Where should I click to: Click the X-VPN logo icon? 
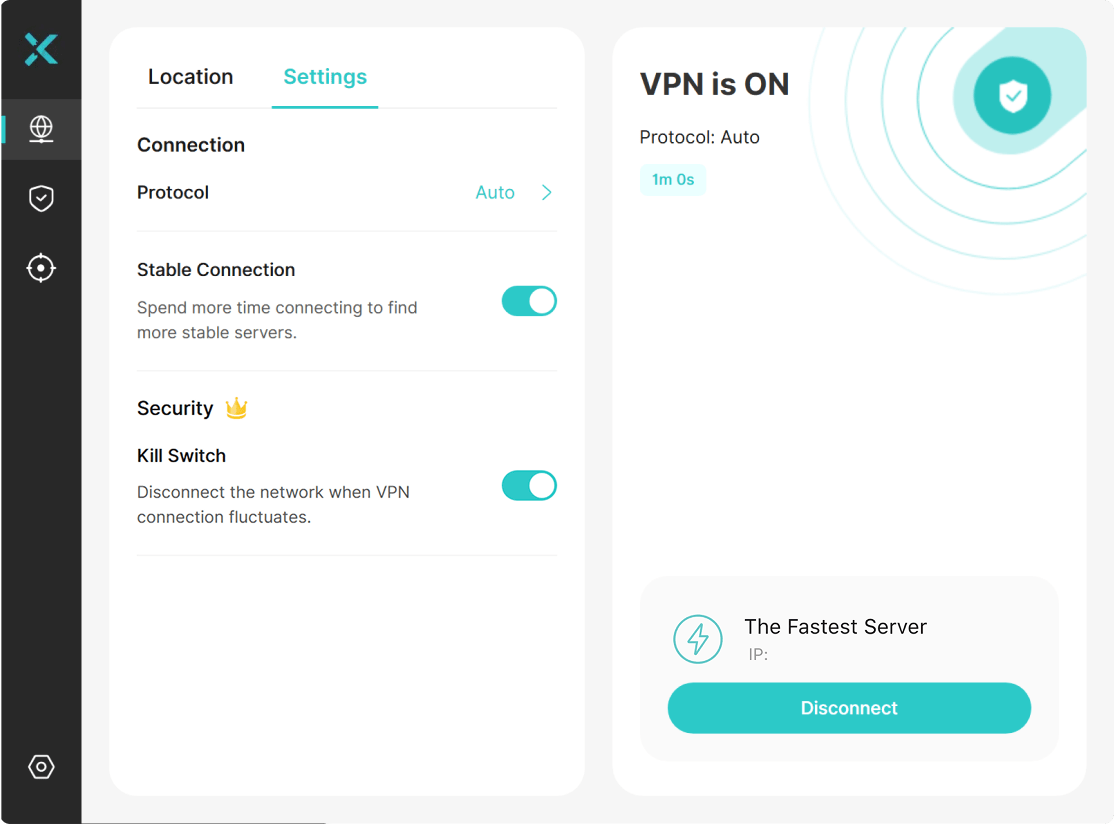(41, 50)
